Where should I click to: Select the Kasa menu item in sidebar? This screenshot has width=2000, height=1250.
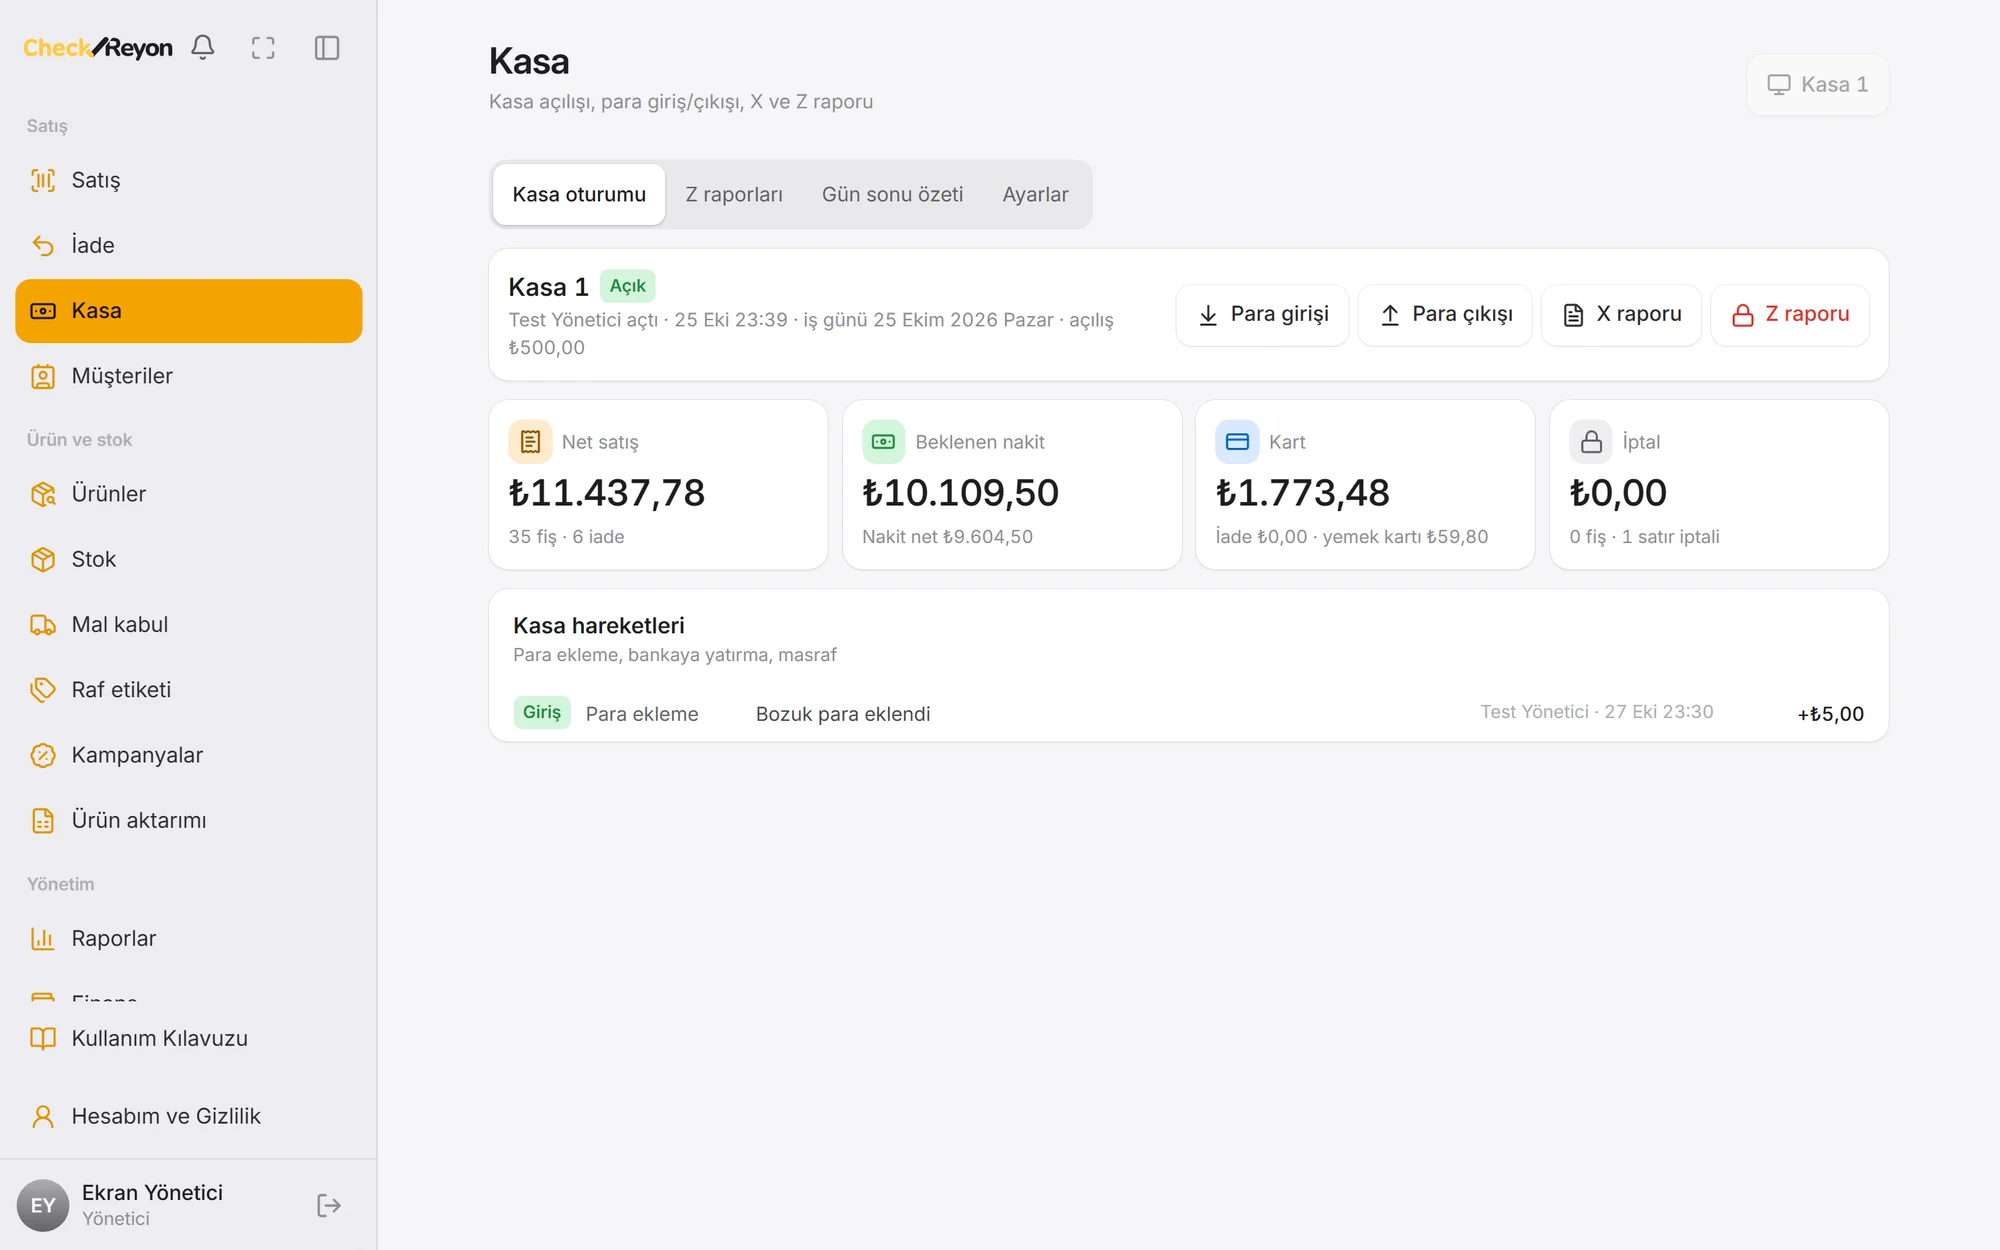coord(189,311)
